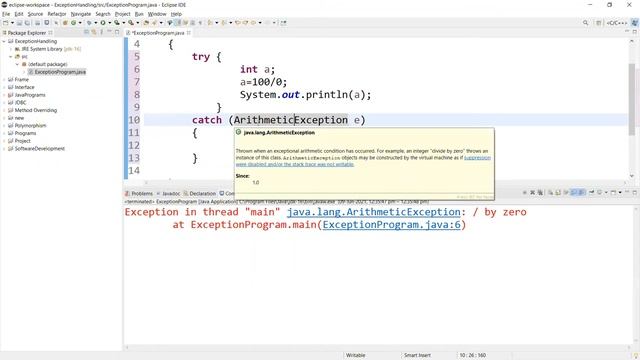The image size is (640, 360).
Task: Collapse the (default package) node
Action: pos(18,64)
